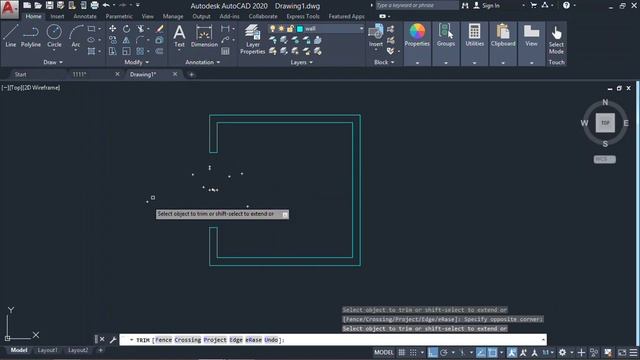Activate the Stretch tool
Viewport: 640px width, 360px height.
(112, 51)
